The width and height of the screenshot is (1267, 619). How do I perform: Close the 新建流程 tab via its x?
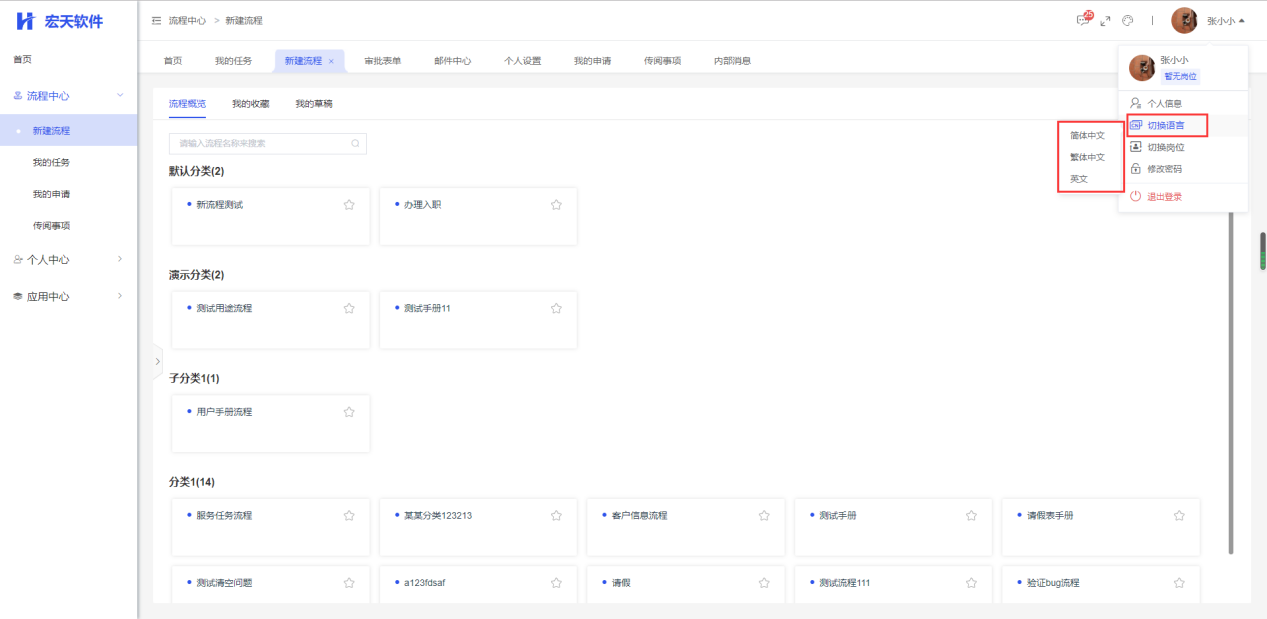click(331, 61)
